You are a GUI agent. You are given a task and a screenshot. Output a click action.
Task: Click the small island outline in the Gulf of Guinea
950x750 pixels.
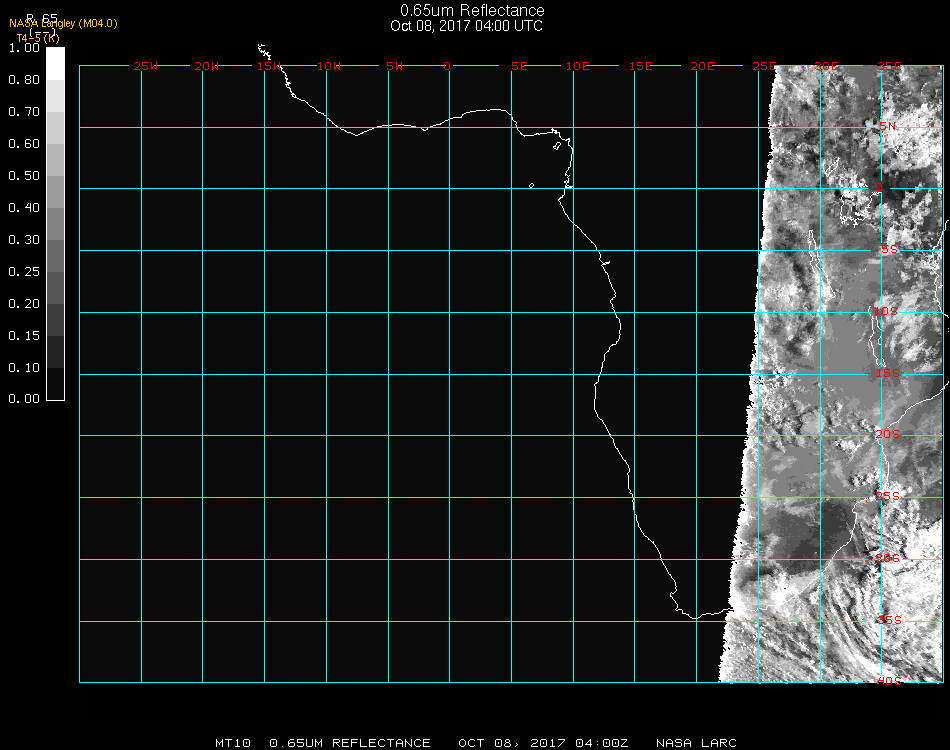pos(531,185)
